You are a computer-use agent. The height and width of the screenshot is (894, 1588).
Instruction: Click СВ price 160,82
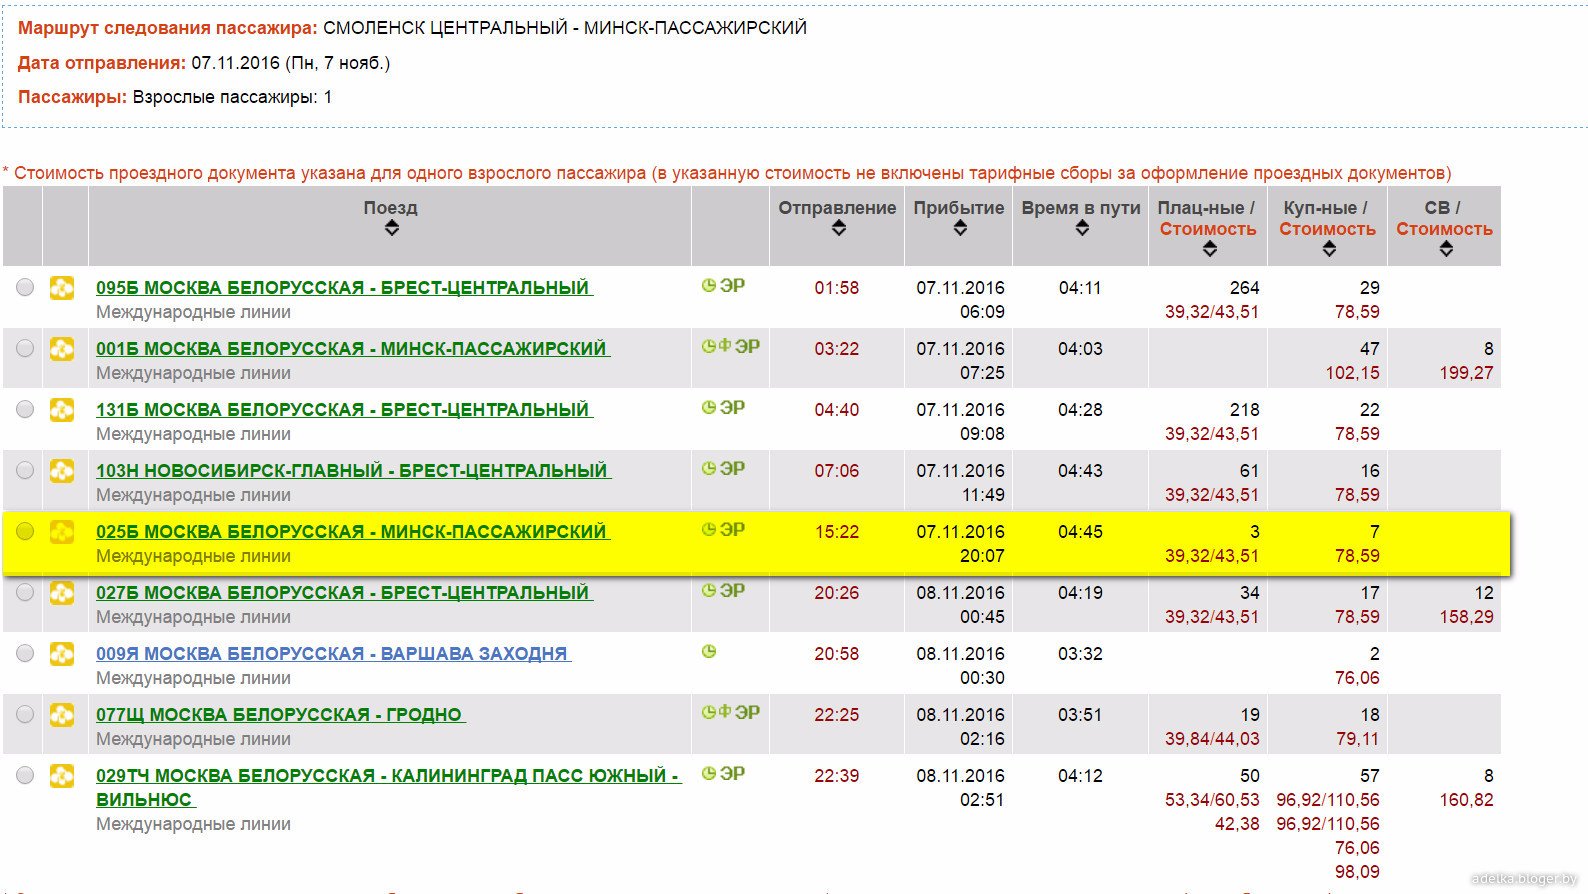tap(1466, 800)
